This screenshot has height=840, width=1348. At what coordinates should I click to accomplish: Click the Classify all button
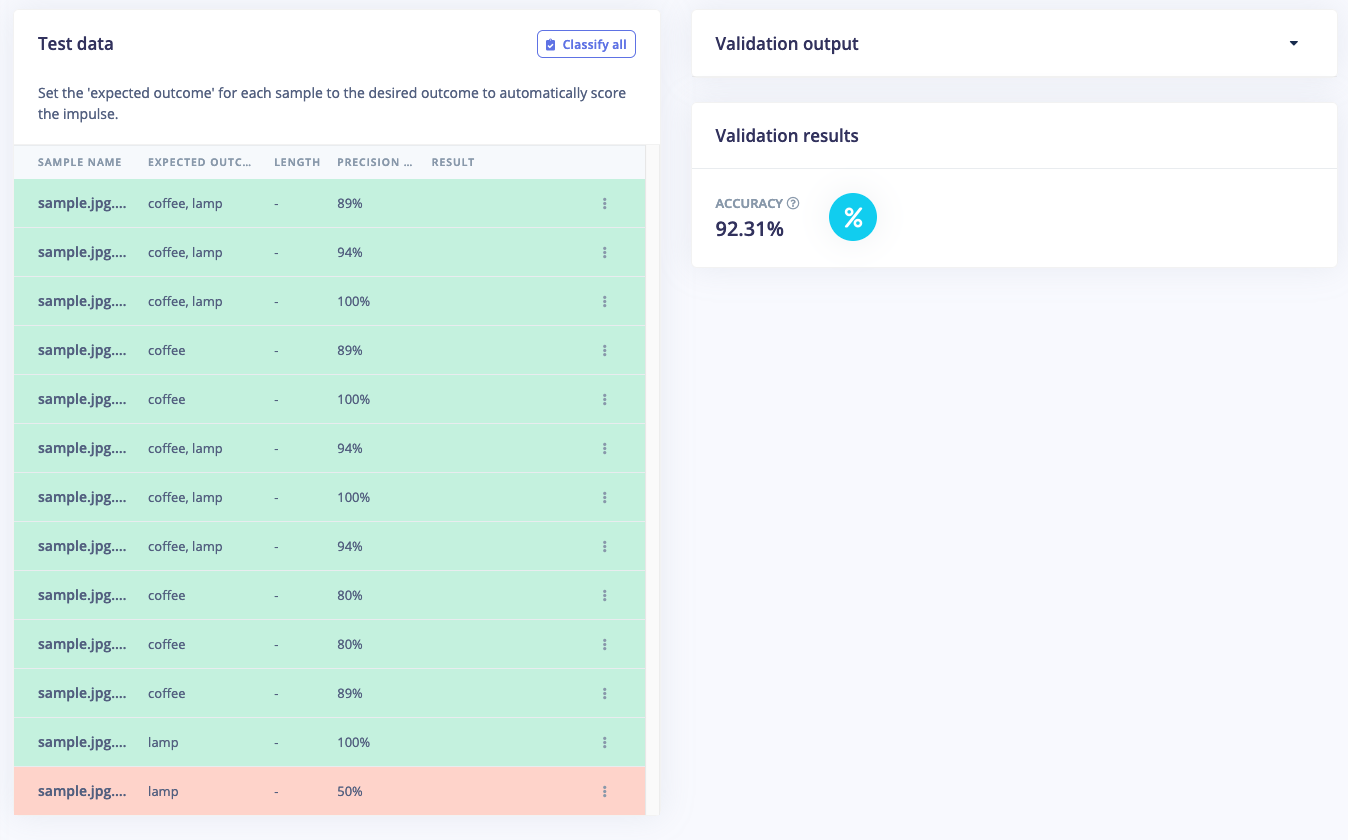click(x=586, y=44)
